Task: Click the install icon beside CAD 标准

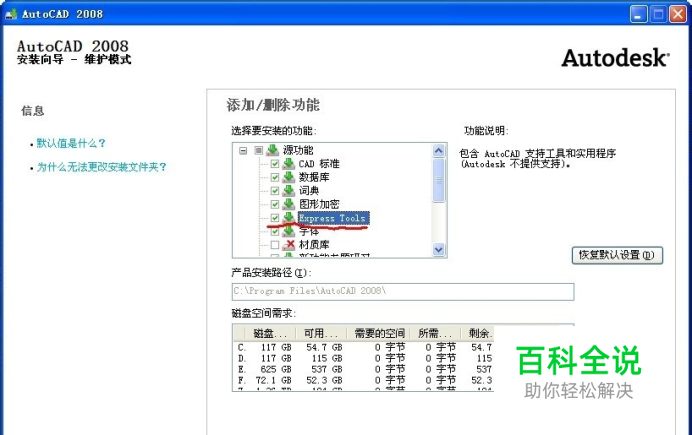Action: click(x=289, y=164)
